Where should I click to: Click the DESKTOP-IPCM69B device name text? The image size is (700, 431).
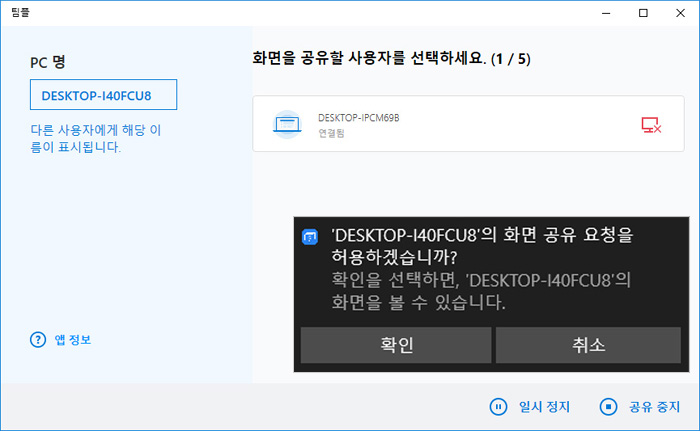point(358,118)
